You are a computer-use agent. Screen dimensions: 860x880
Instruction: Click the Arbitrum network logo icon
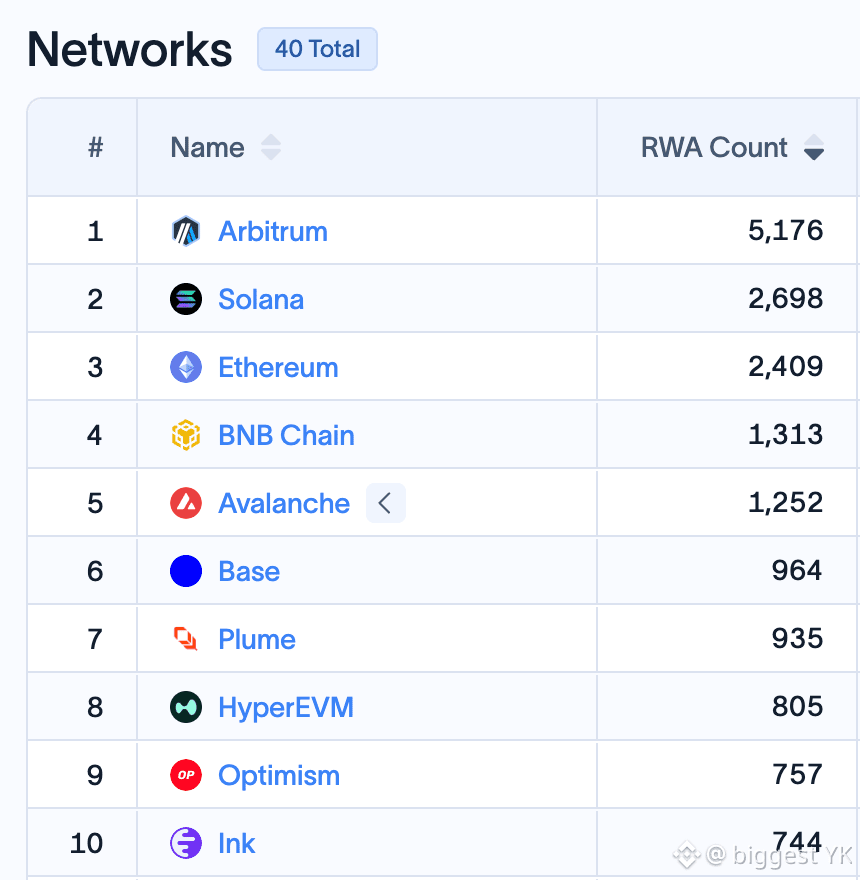[186, 231]
